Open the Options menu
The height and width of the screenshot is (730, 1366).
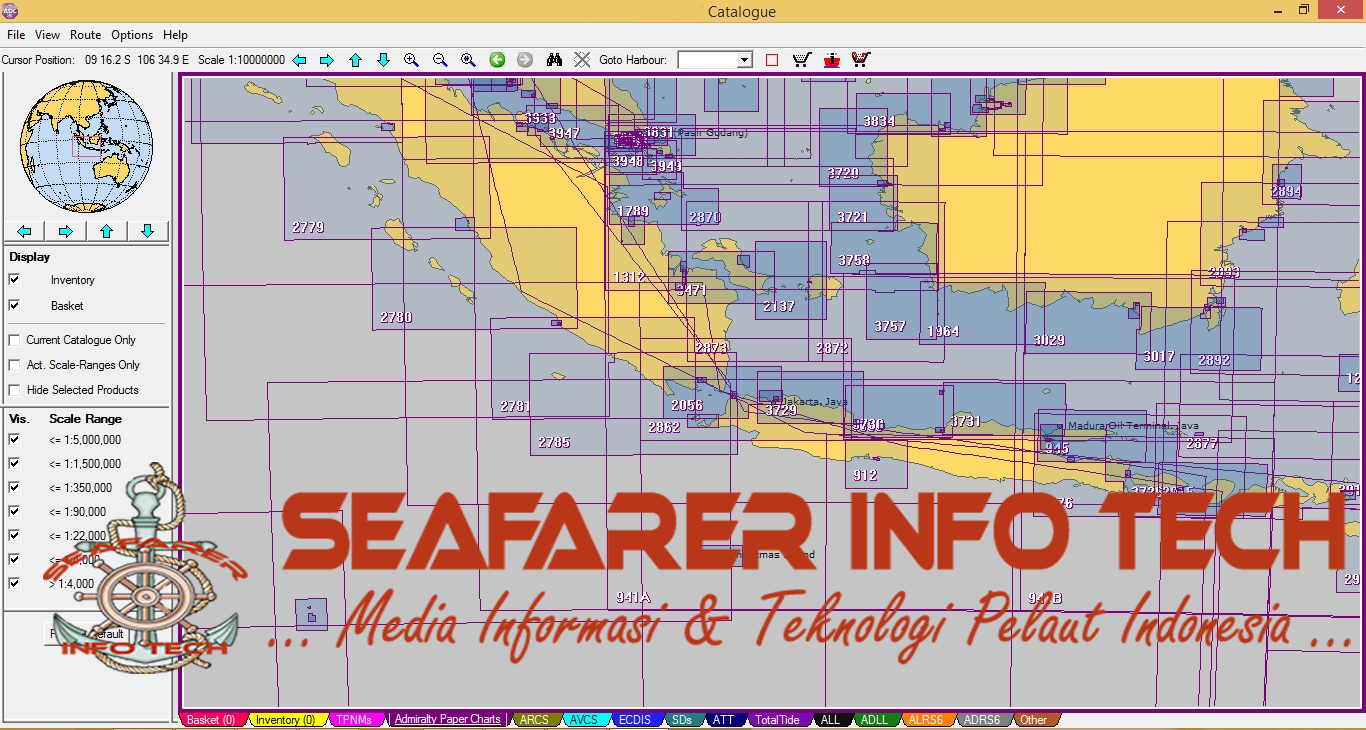click(131, 34)
